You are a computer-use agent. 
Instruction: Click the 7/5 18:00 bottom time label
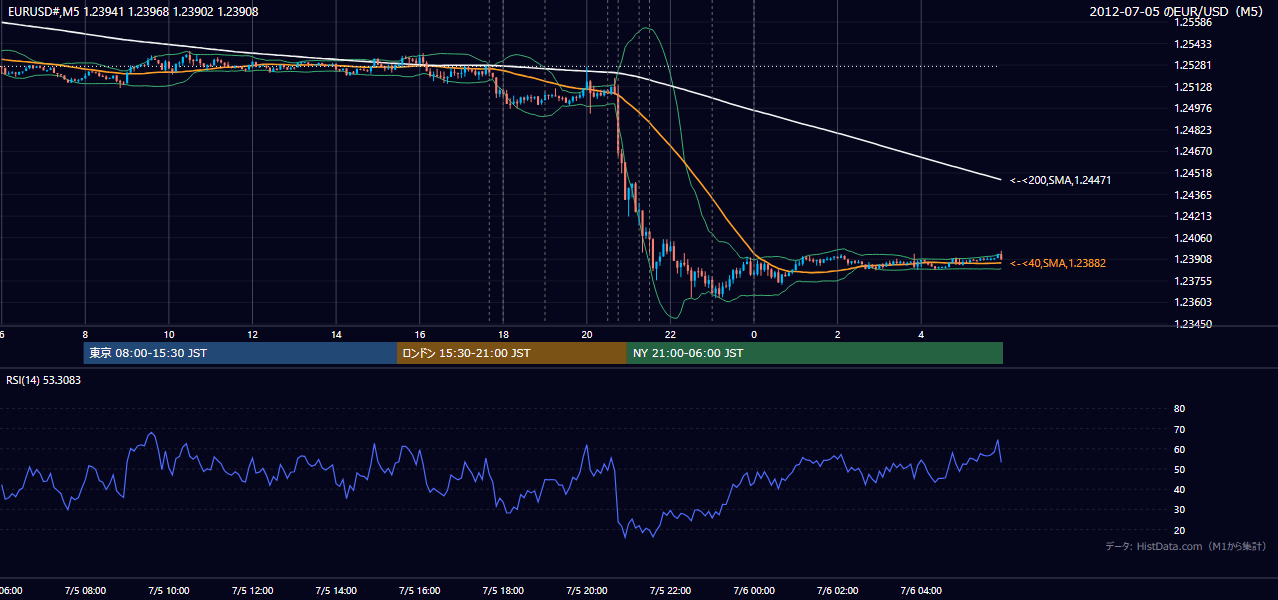pos(503,591)
